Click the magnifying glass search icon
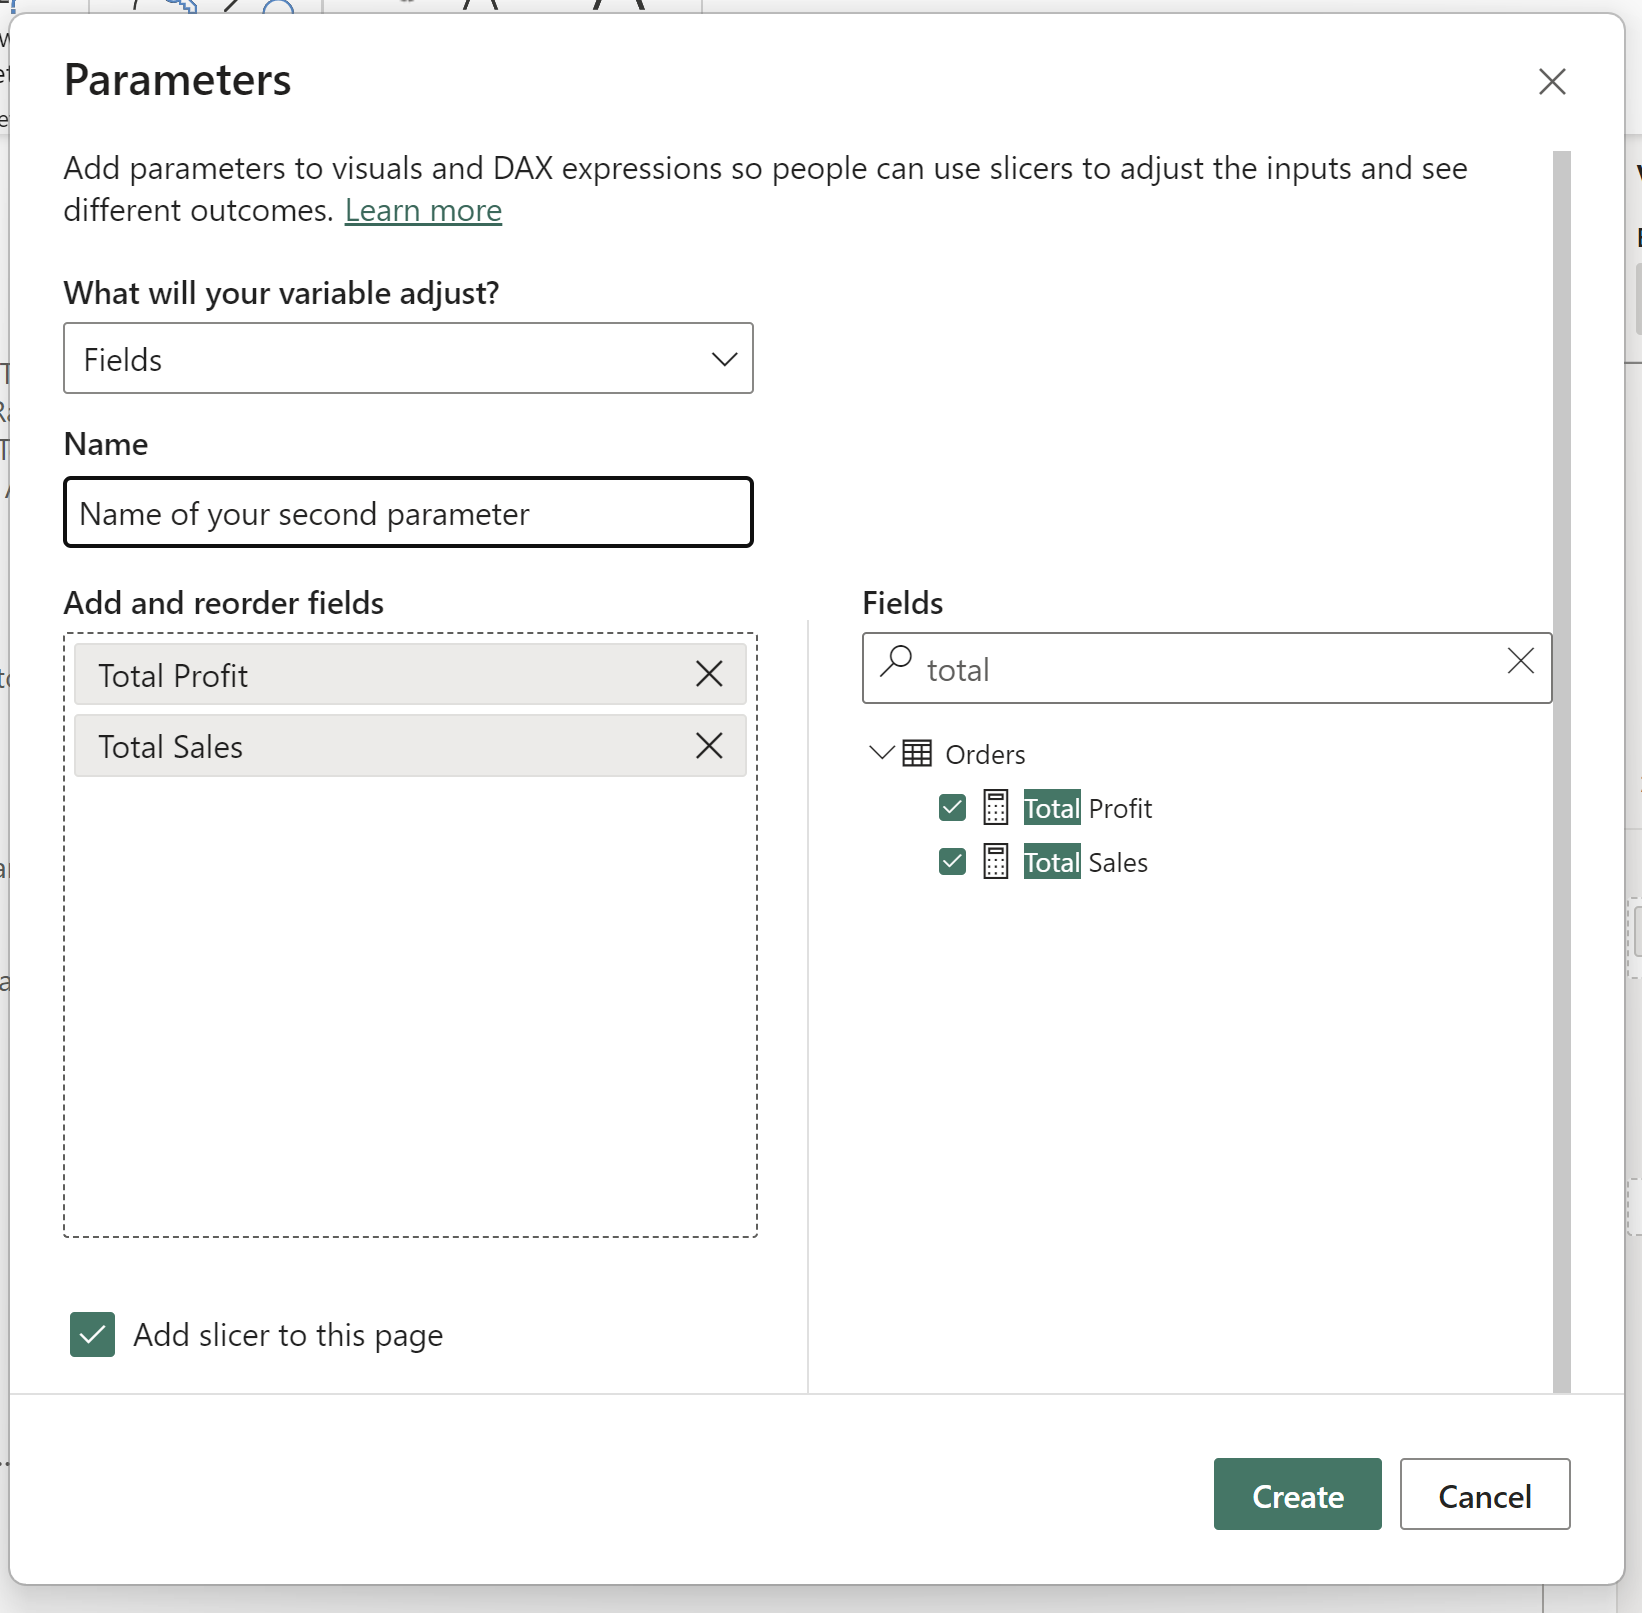Viewport: 1642px width, 1613px height. 896,661
